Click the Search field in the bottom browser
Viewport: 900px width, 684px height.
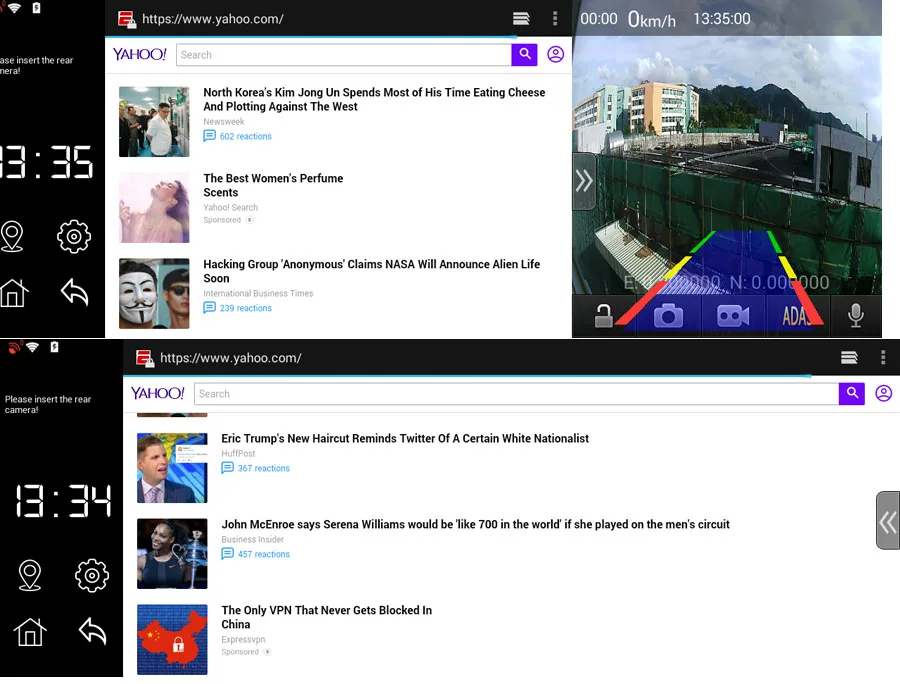pos(517,394)
